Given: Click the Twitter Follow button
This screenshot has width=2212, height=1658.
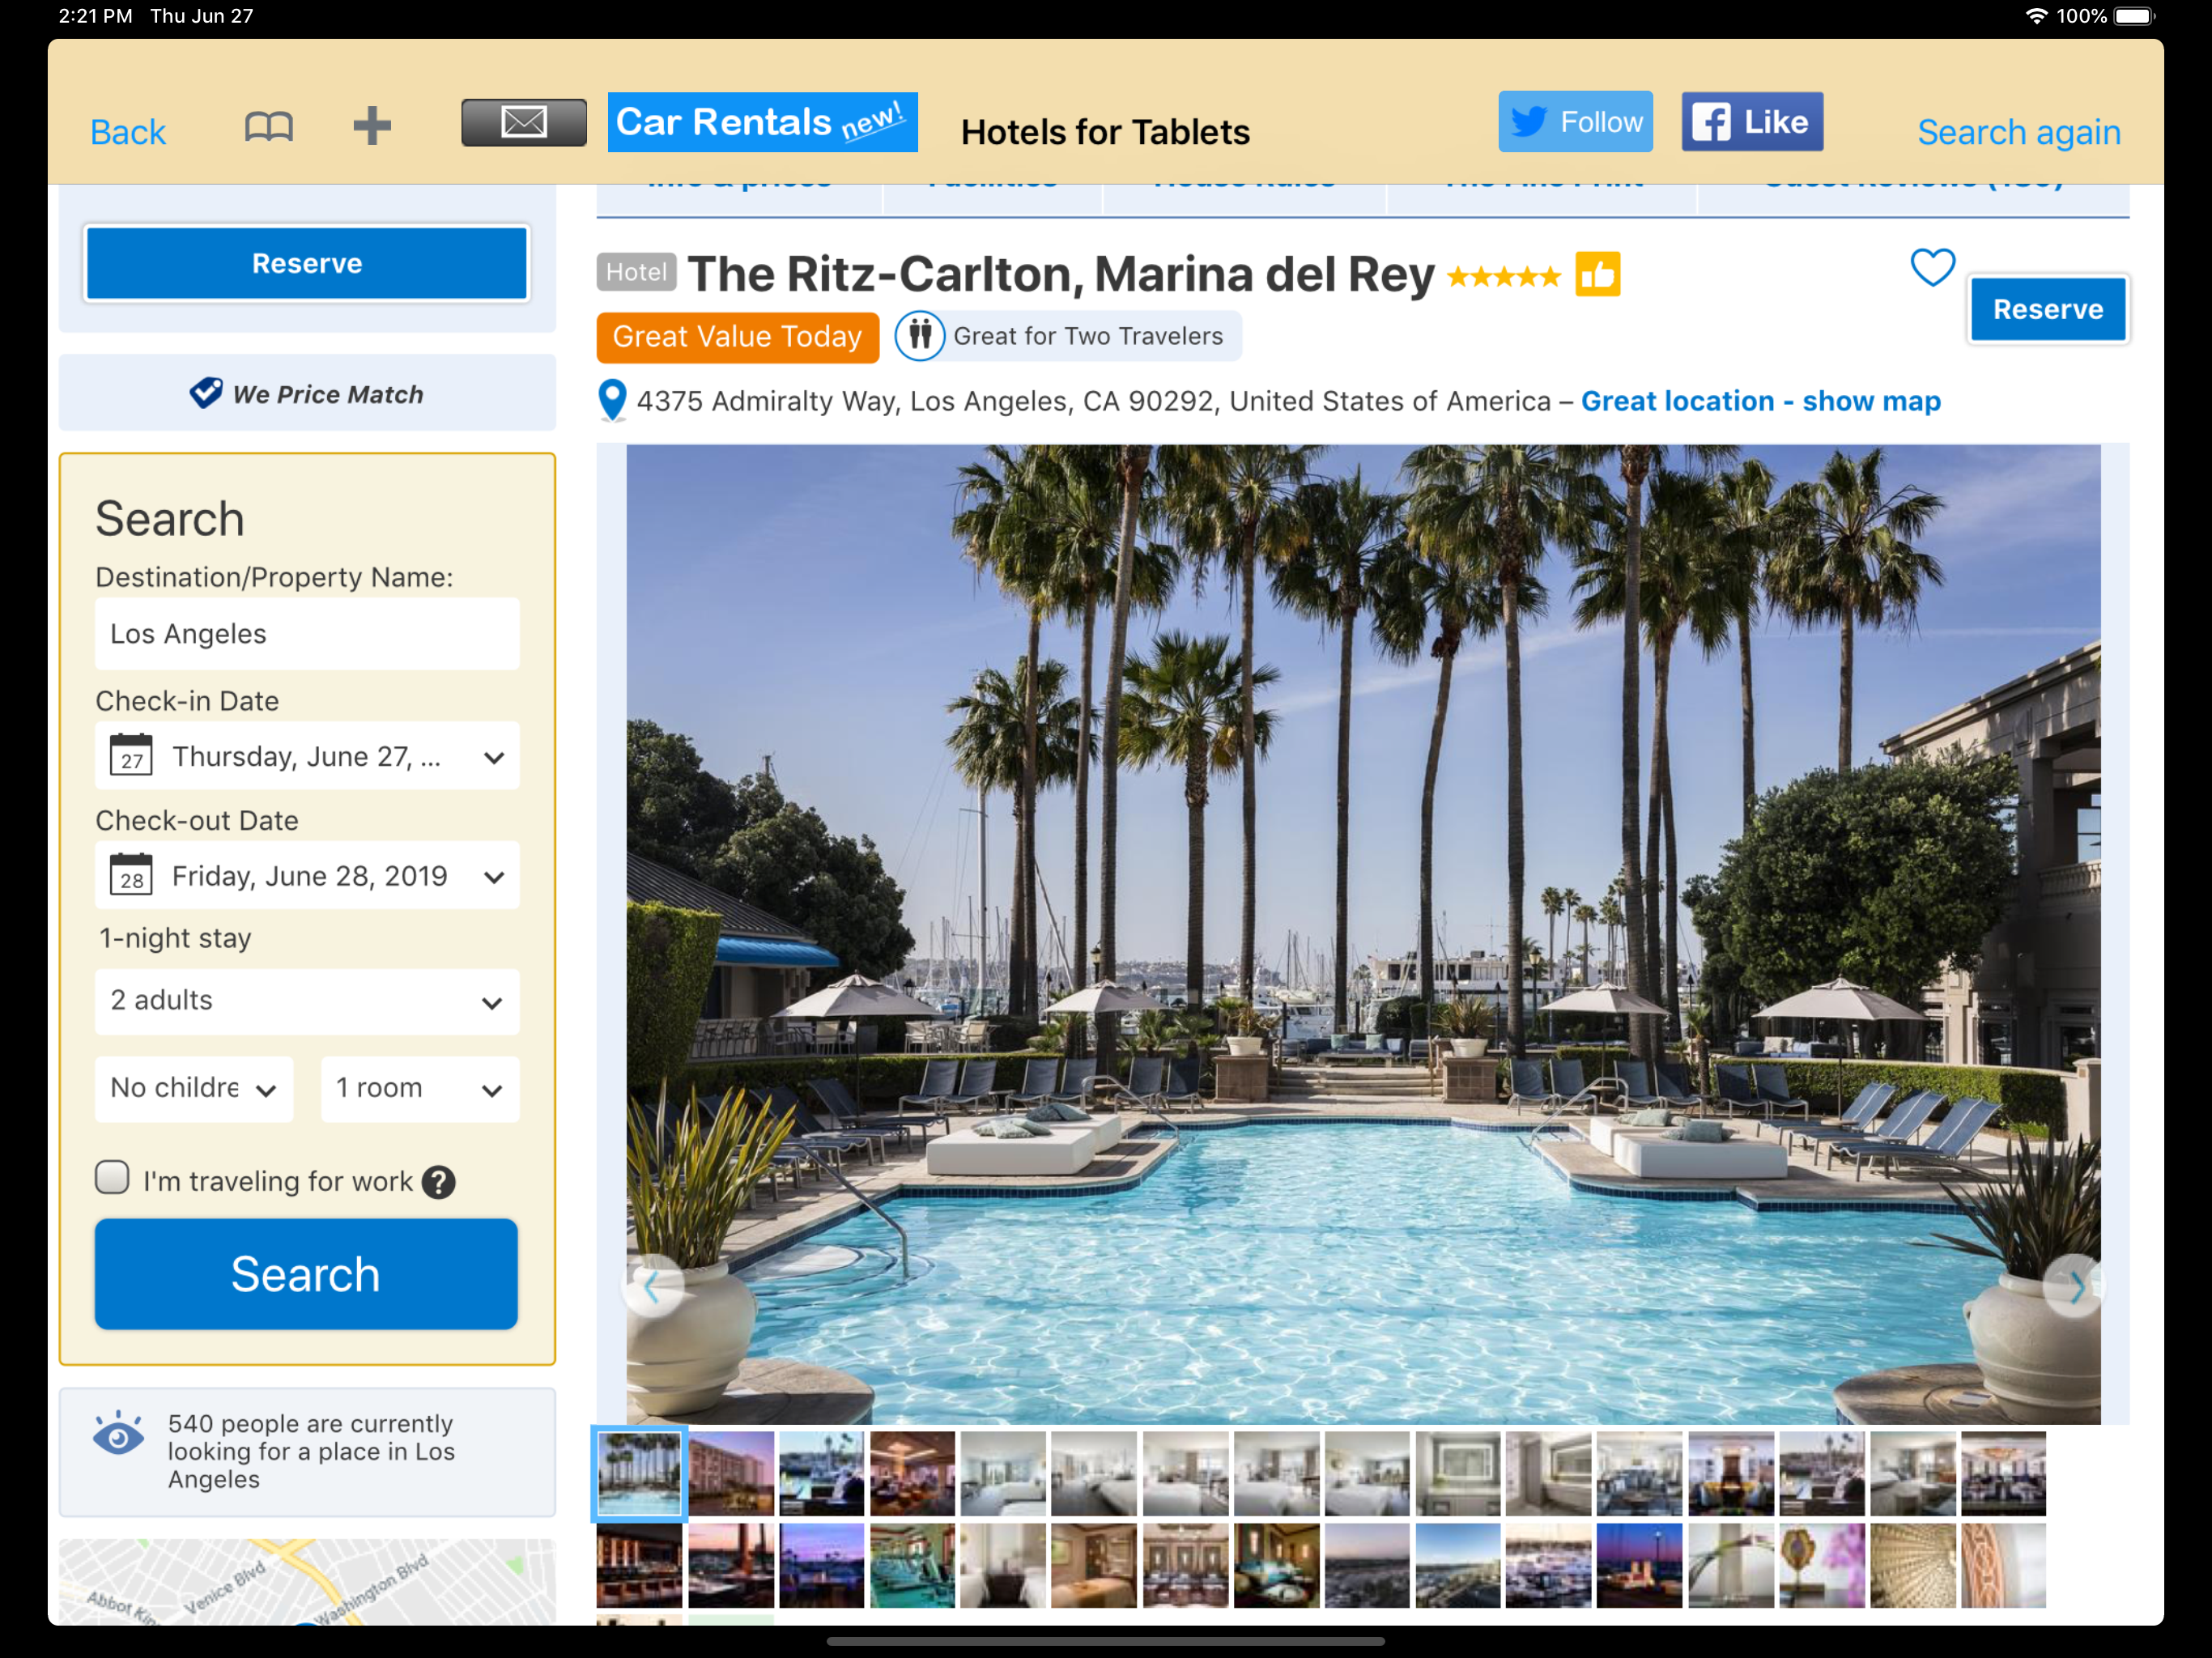Looking at the screenshot, I should pyautogui.click(x=1575, y=122).
